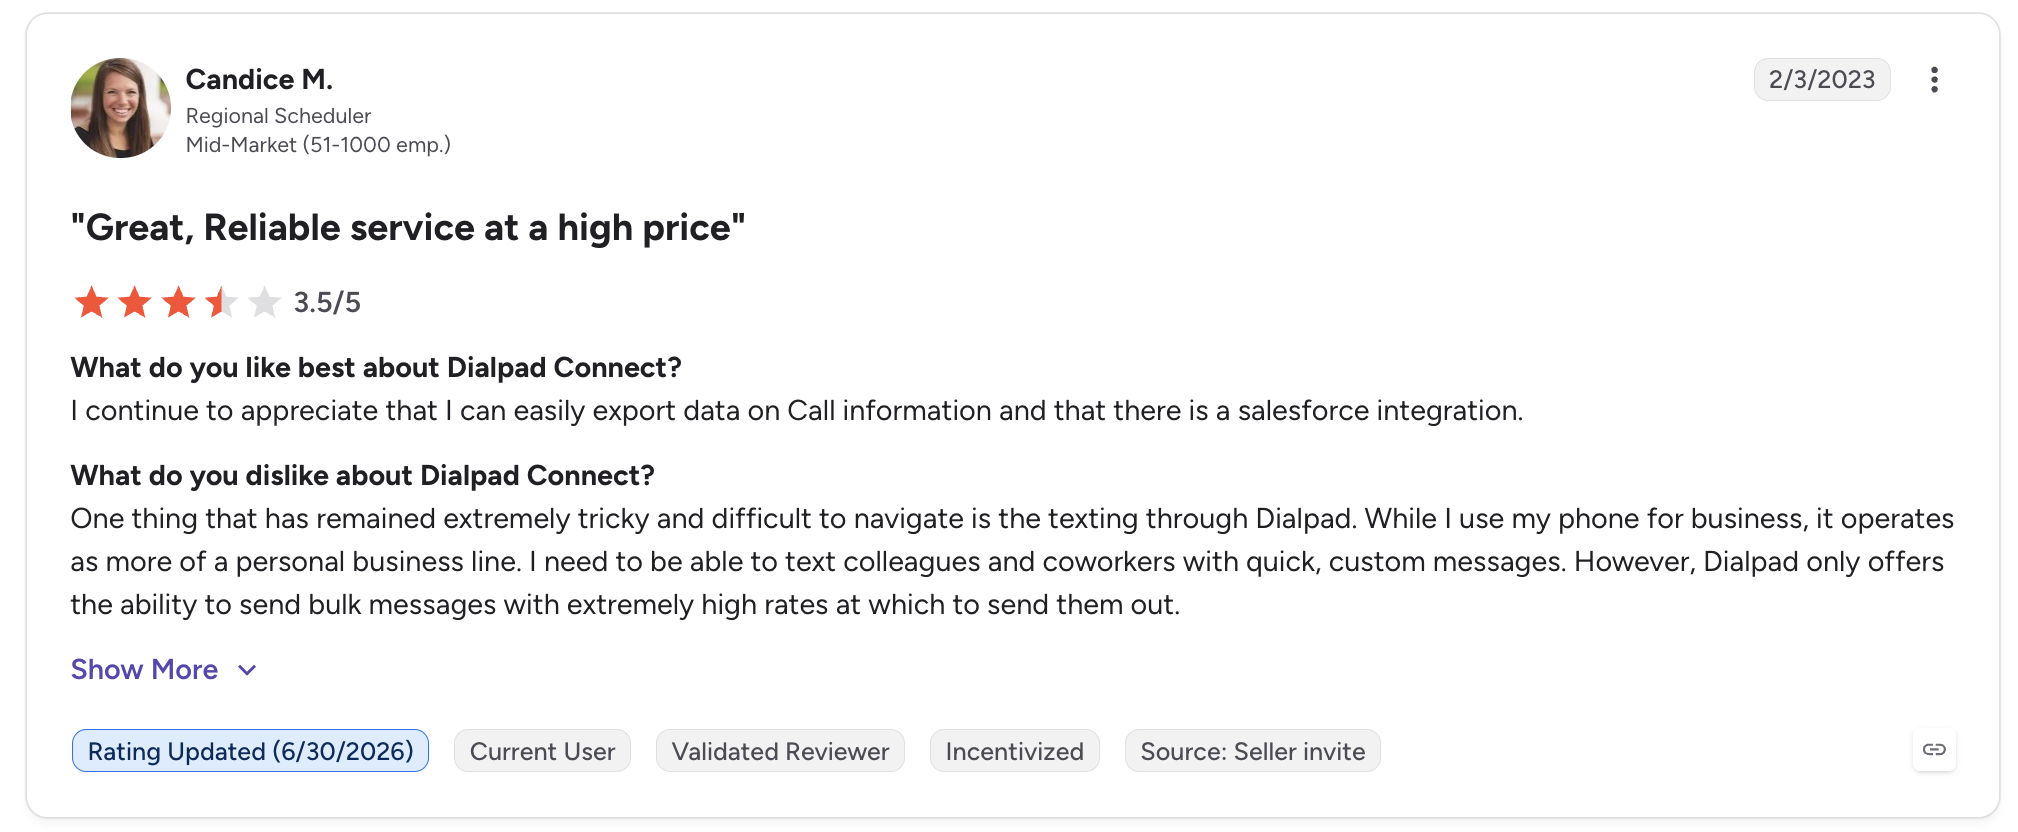Click Candice M.'s profile photo
Viewport: 2018px width, 832px height.
pos(120,108)
